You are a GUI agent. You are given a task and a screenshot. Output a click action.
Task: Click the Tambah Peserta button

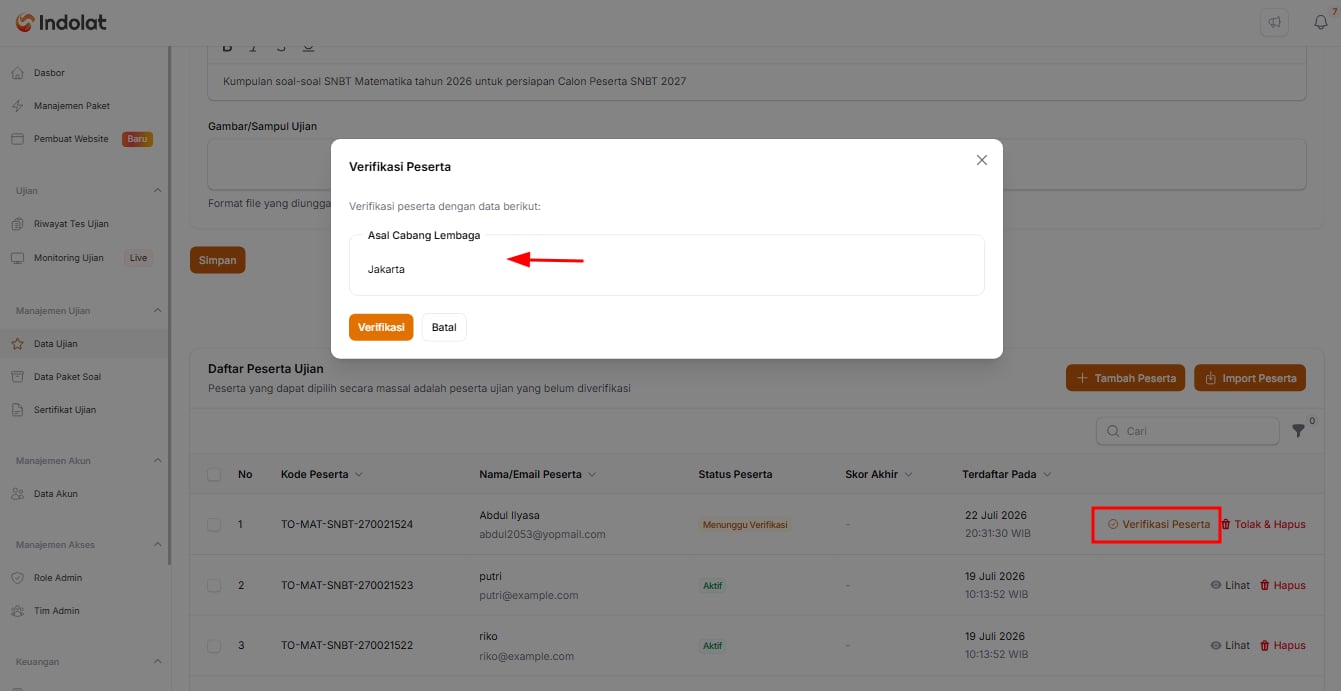(1126, 378)
